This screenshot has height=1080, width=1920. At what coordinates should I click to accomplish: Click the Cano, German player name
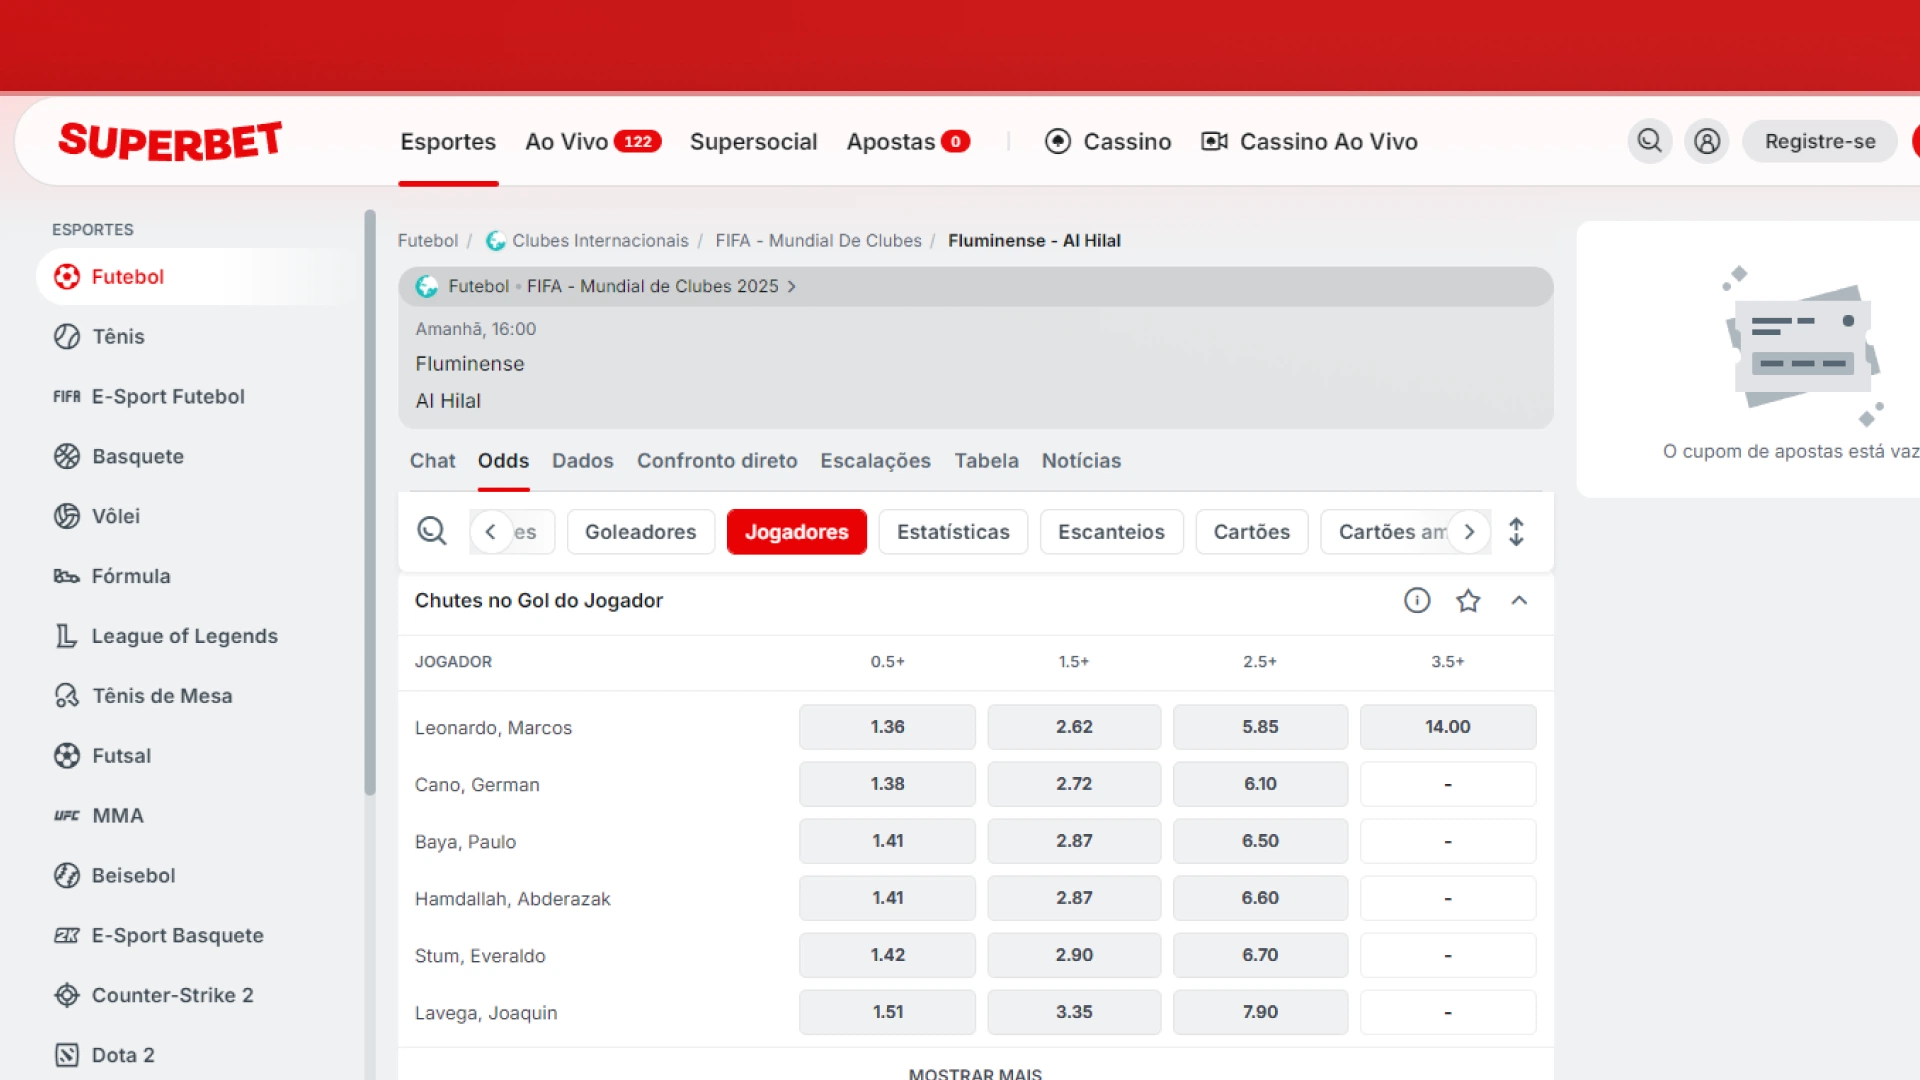pos(477,785)
